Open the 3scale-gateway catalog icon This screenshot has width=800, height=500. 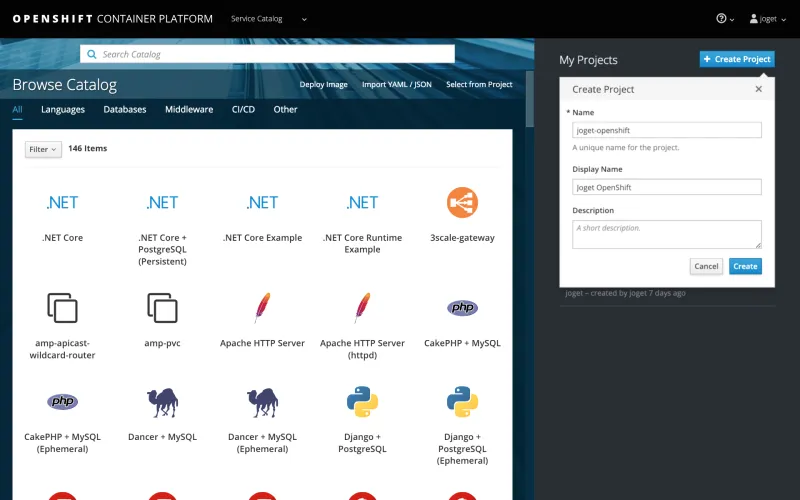[462, 203]
